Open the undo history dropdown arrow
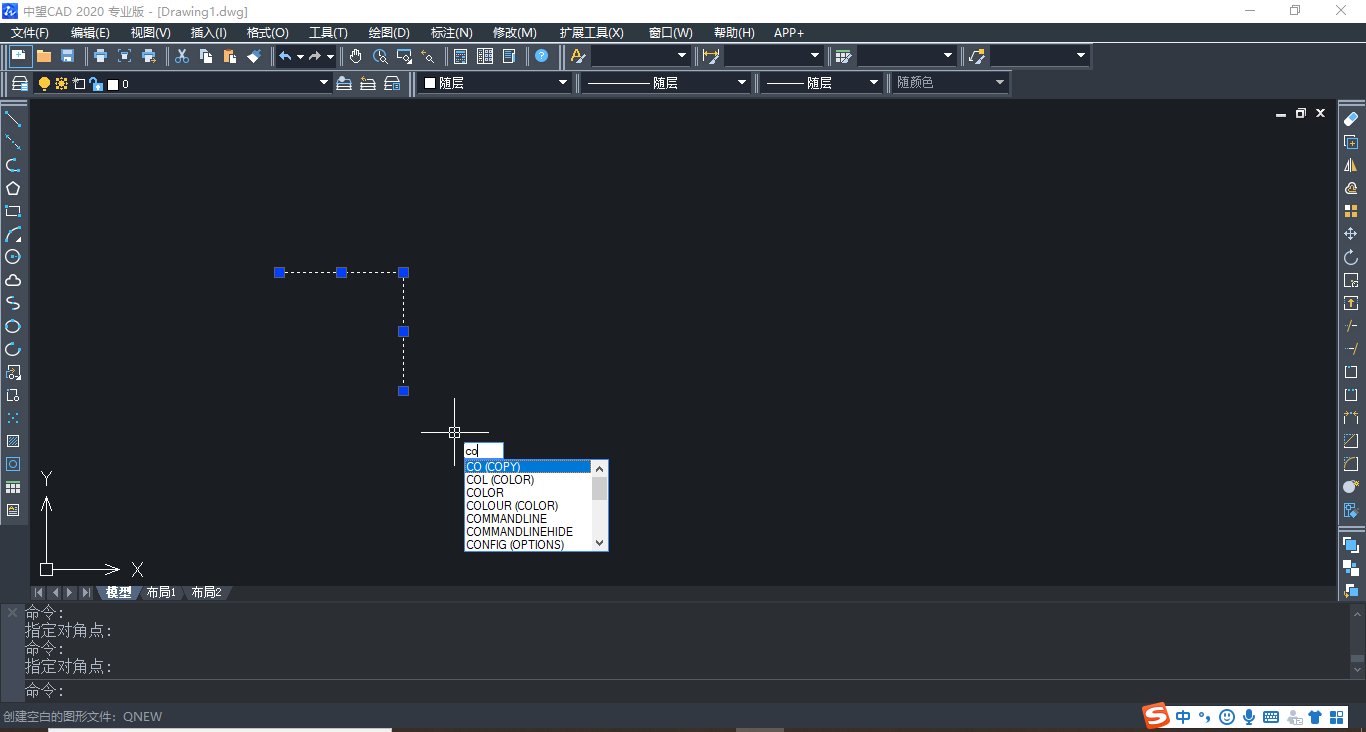Screen dimensions: 1366x732 point(300,57)
